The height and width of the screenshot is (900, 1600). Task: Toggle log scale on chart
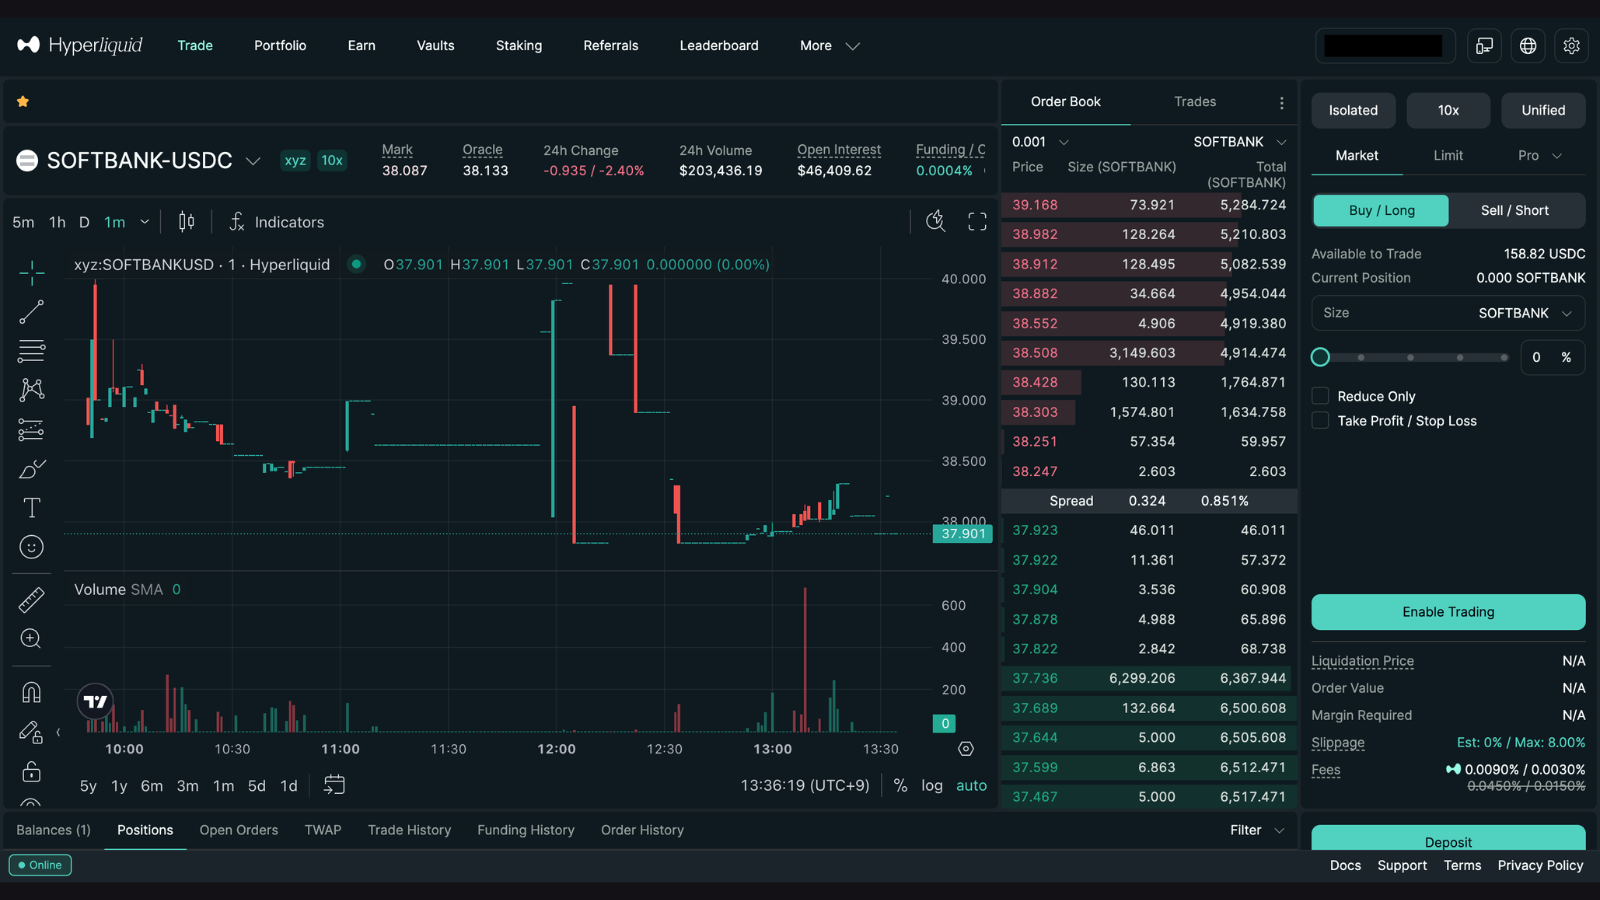point(932,785)
